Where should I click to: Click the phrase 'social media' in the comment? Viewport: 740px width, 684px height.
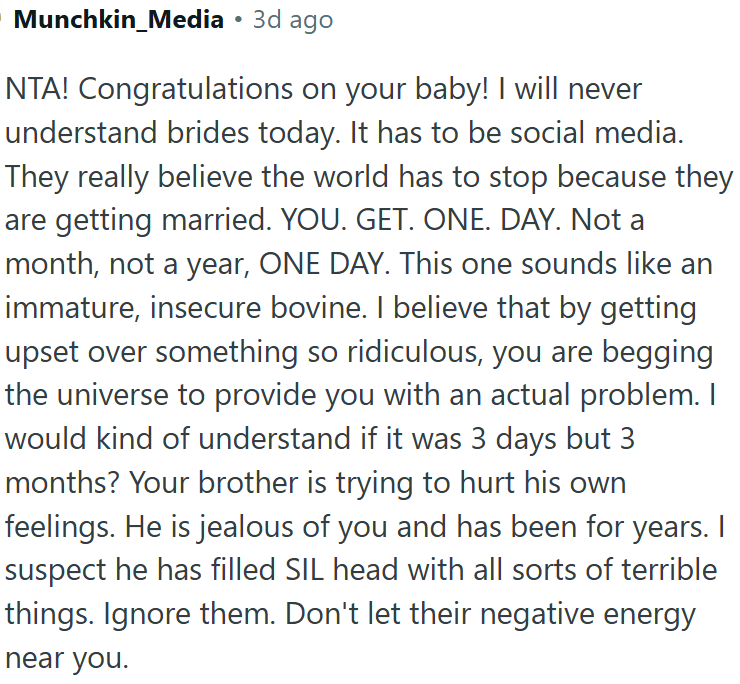click(597, 132)
